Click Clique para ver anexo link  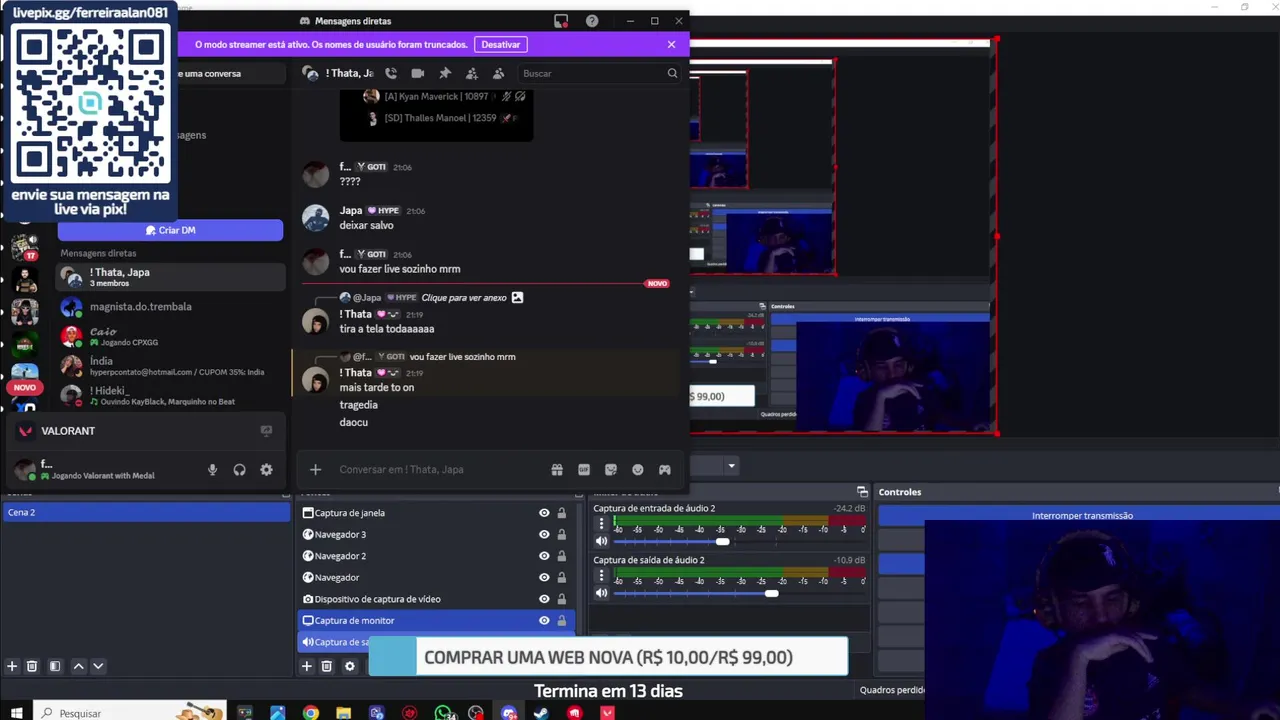point(464,298)
